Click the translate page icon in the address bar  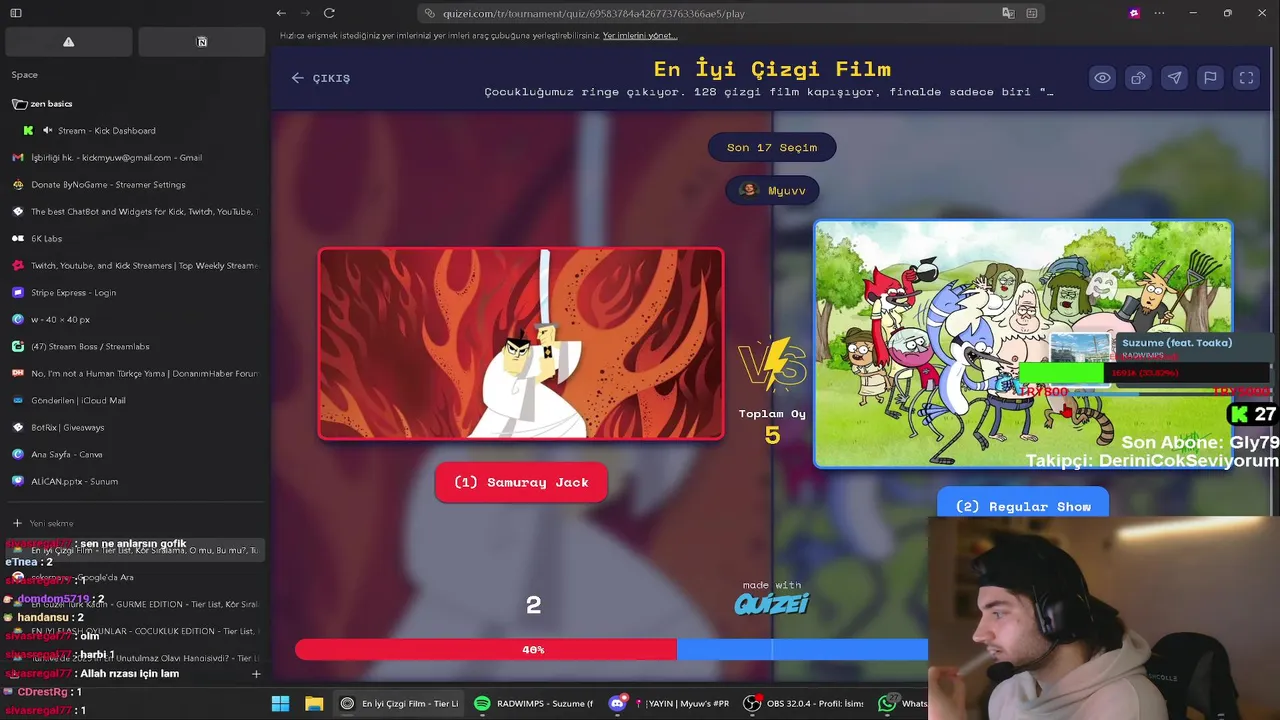(x=1008, y=13)
